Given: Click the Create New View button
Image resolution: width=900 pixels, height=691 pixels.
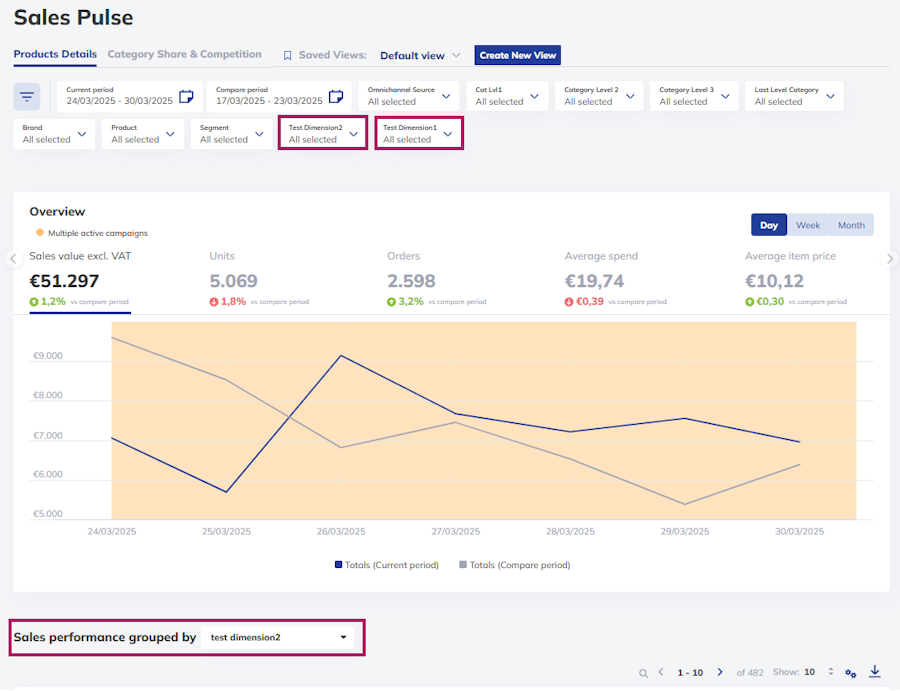Looking at the screenshot, I should click(518, 56).
